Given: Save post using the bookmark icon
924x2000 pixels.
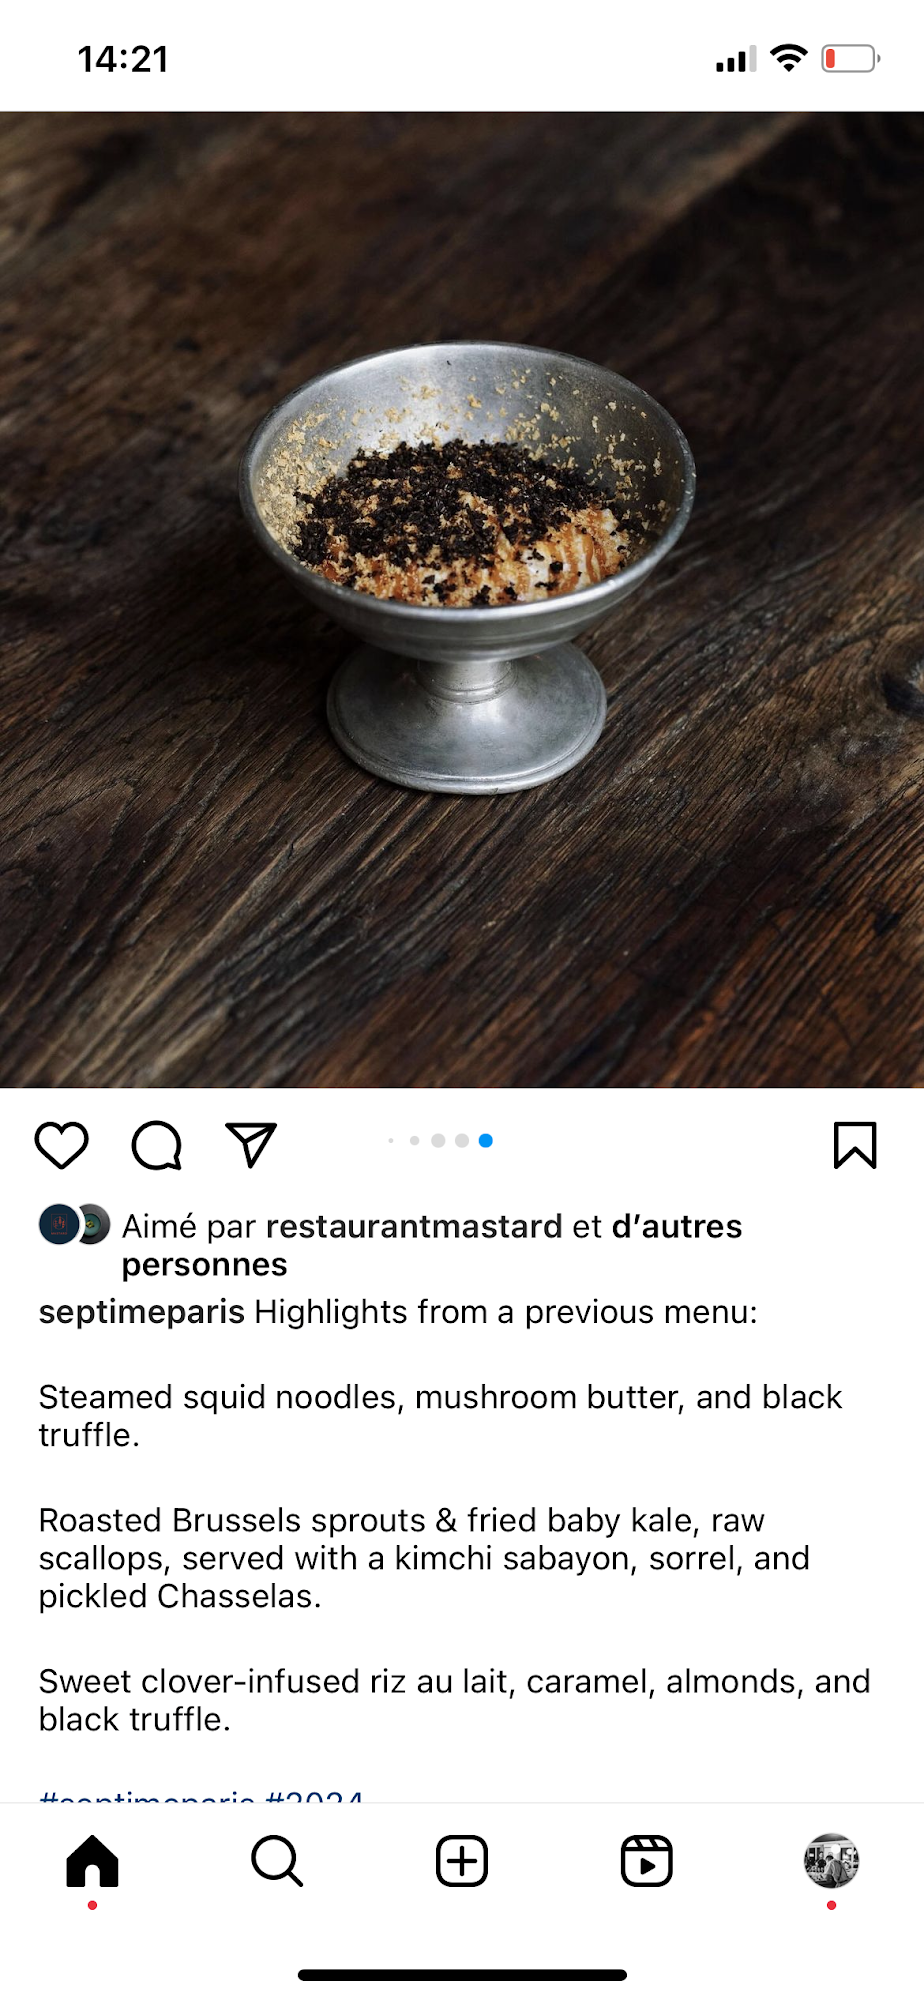Looking at the screenshot, I should click(855, 1145).
